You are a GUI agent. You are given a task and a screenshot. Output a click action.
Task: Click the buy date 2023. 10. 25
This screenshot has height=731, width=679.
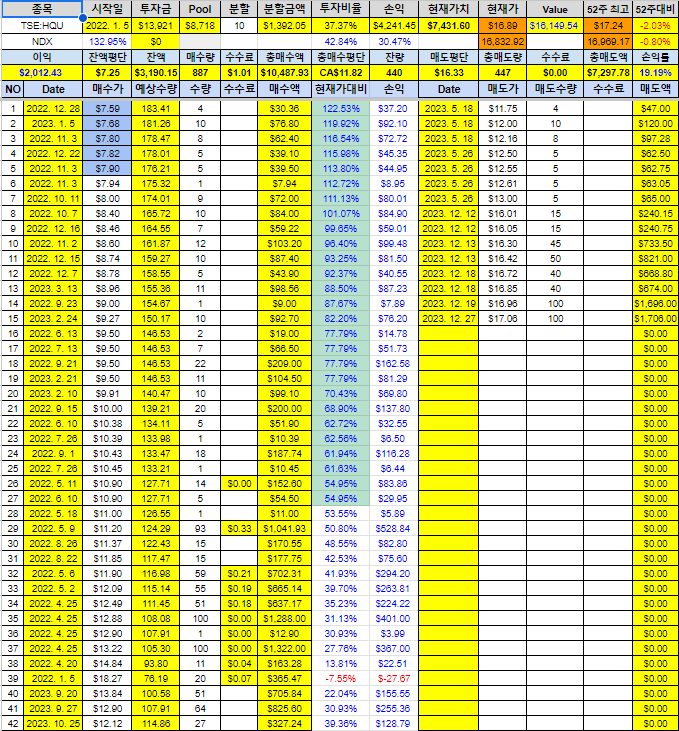point(53,724)
